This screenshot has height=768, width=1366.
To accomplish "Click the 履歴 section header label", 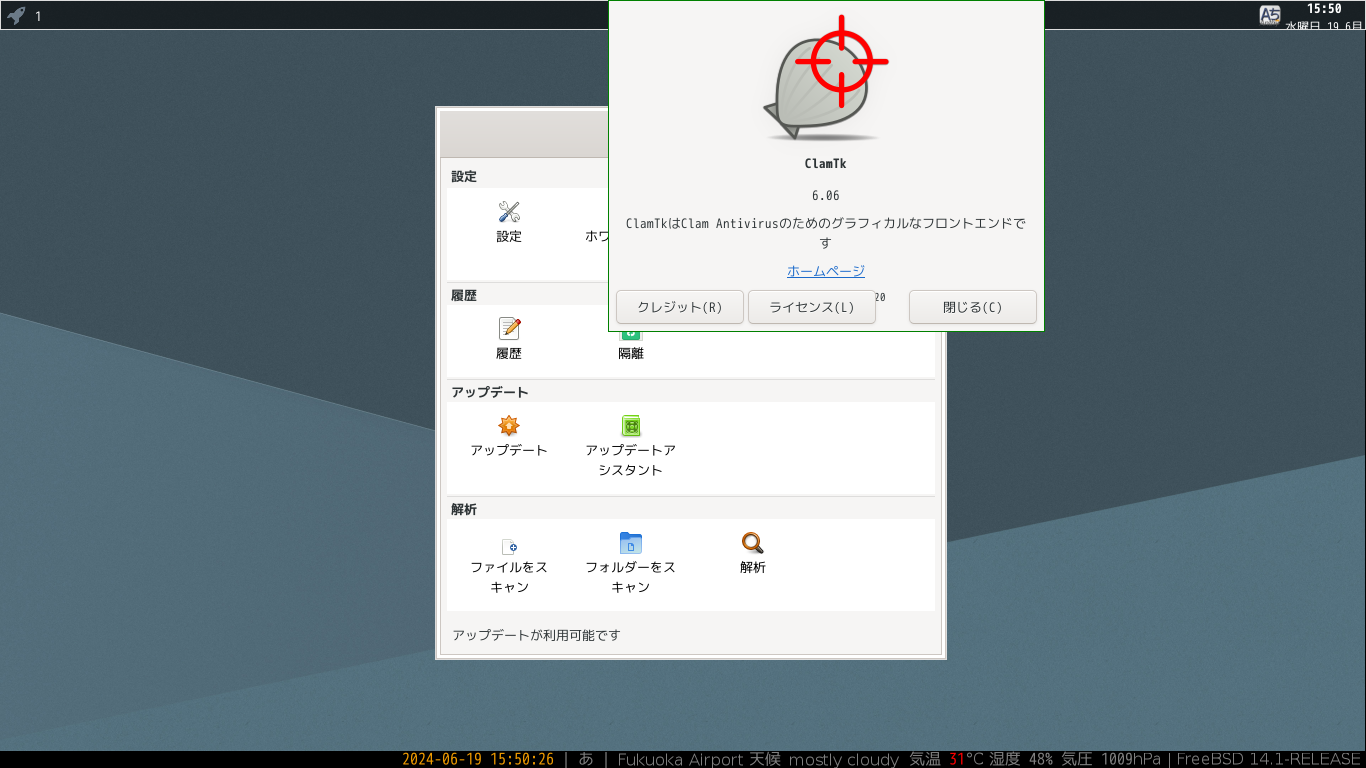I will pyautogui.click(x=464, y=296).
